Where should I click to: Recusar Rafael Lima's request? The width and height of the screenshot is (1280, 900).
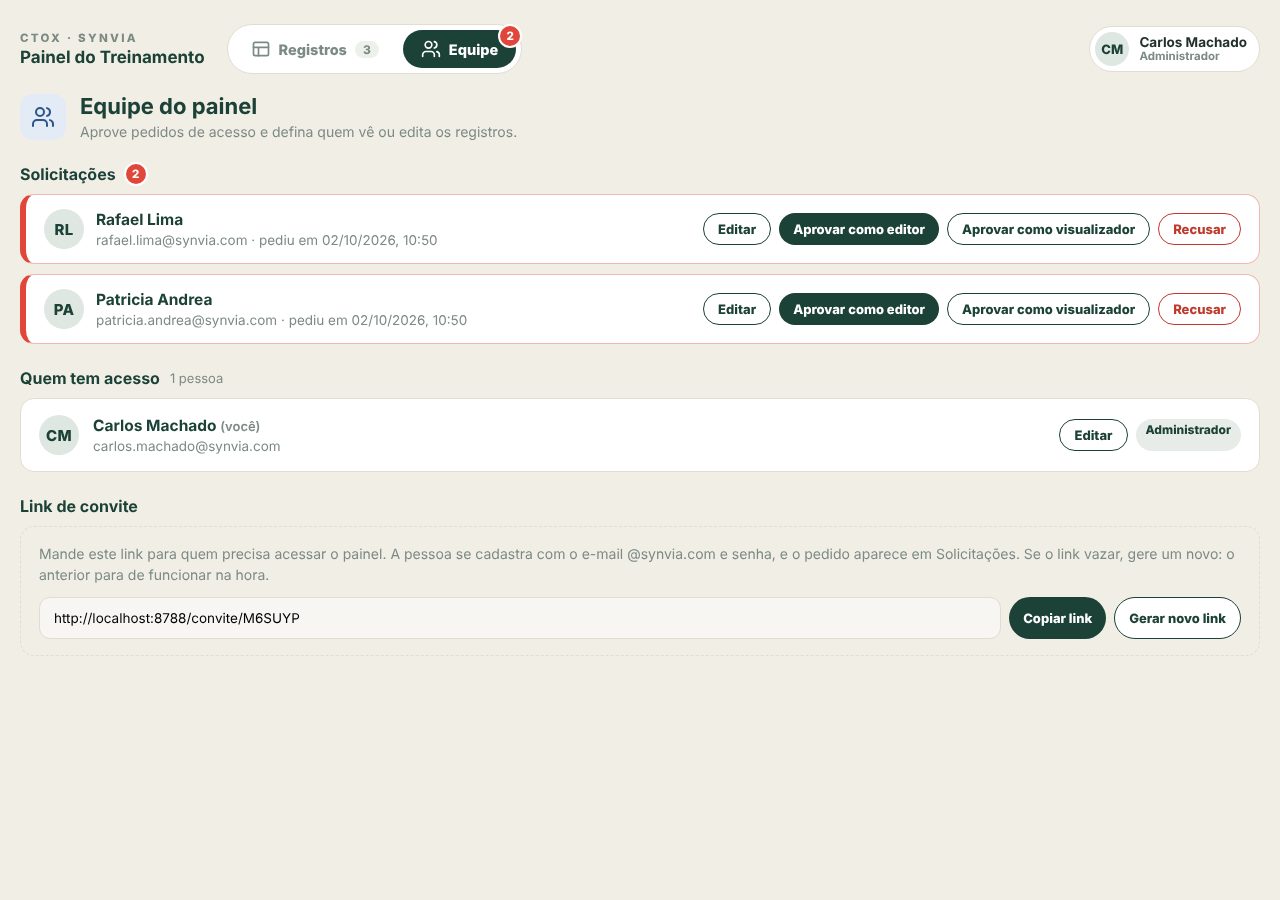(x=1199, y=229)
